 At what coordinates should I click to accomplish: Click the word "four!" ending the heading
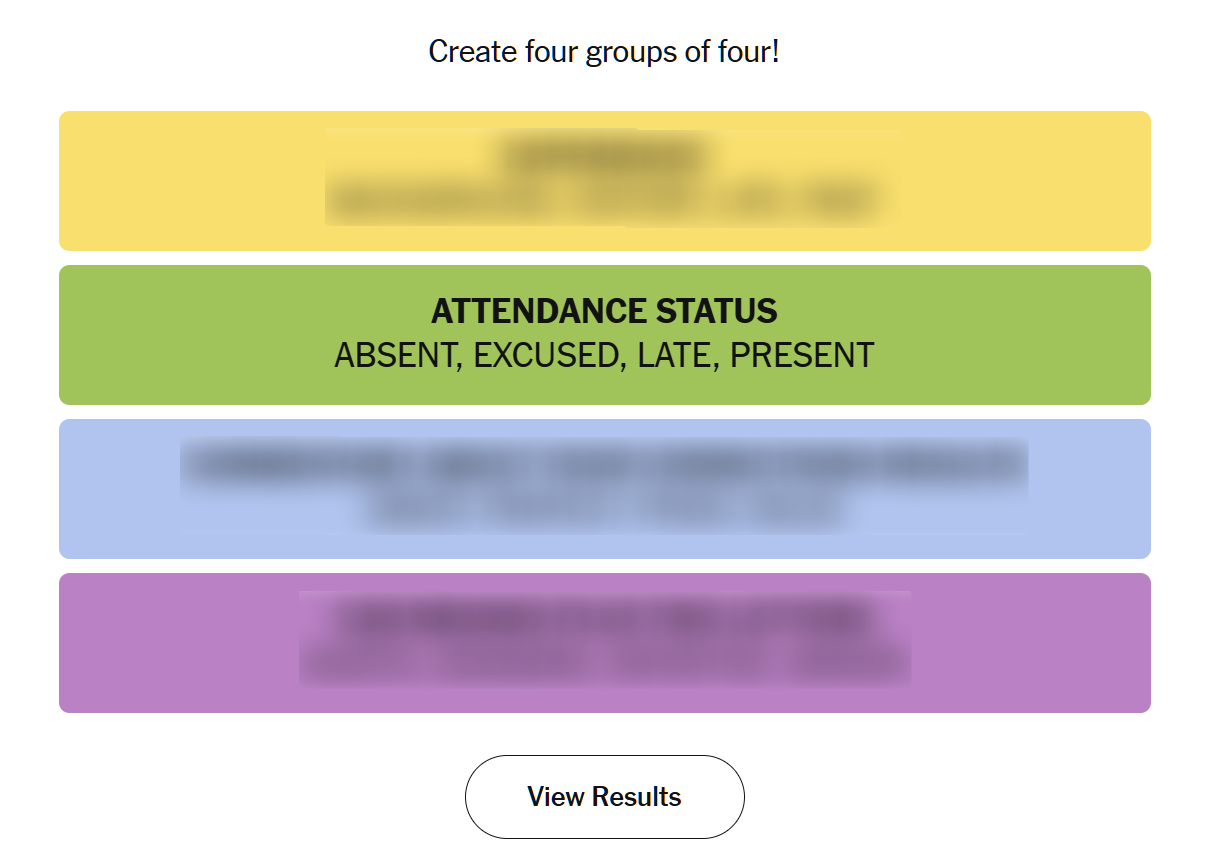click(x=747, y=51)
